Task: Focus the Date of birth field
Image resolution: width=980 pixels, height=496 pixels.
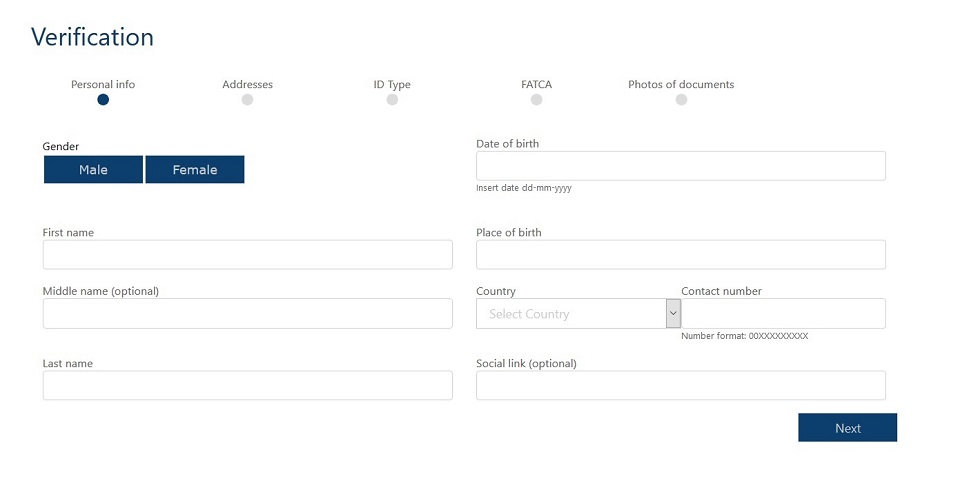Action: pyautogui.click(x=680, y=166)
